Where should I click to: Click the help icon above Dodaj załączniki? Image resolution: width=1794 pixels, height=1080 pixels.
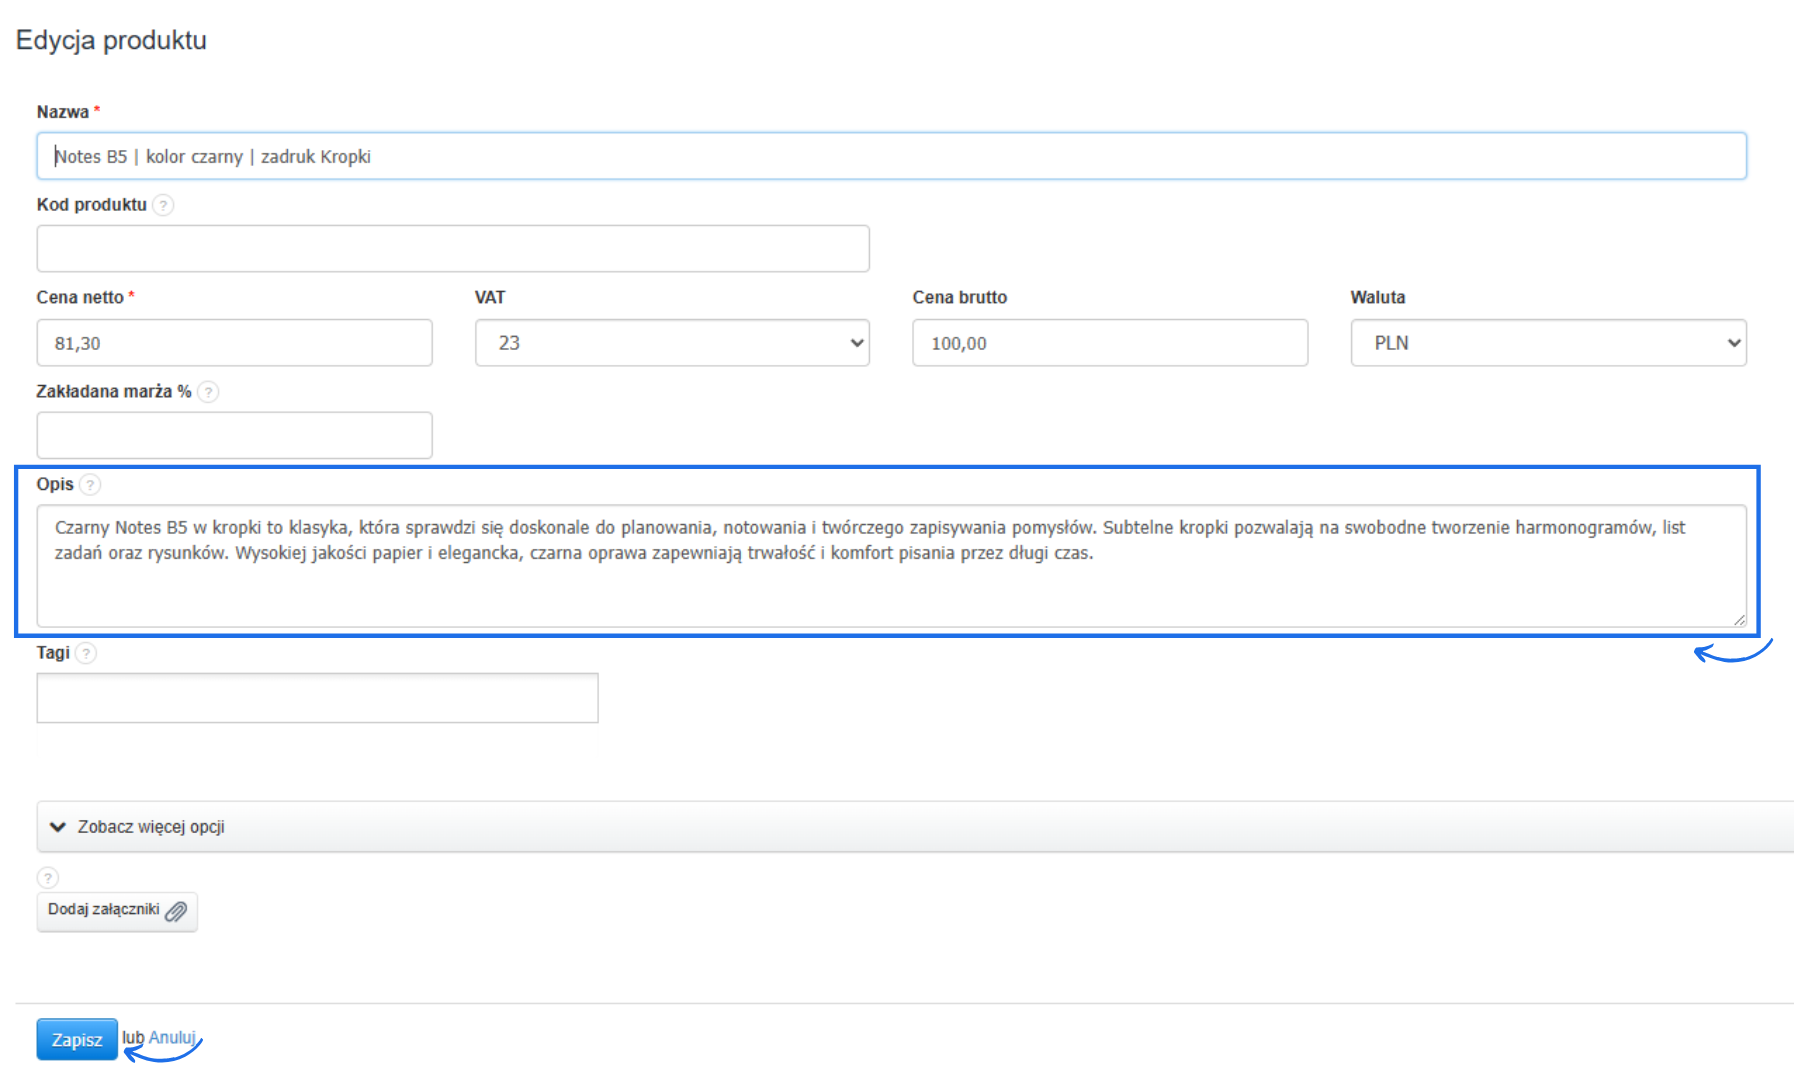tap(47, 877)
